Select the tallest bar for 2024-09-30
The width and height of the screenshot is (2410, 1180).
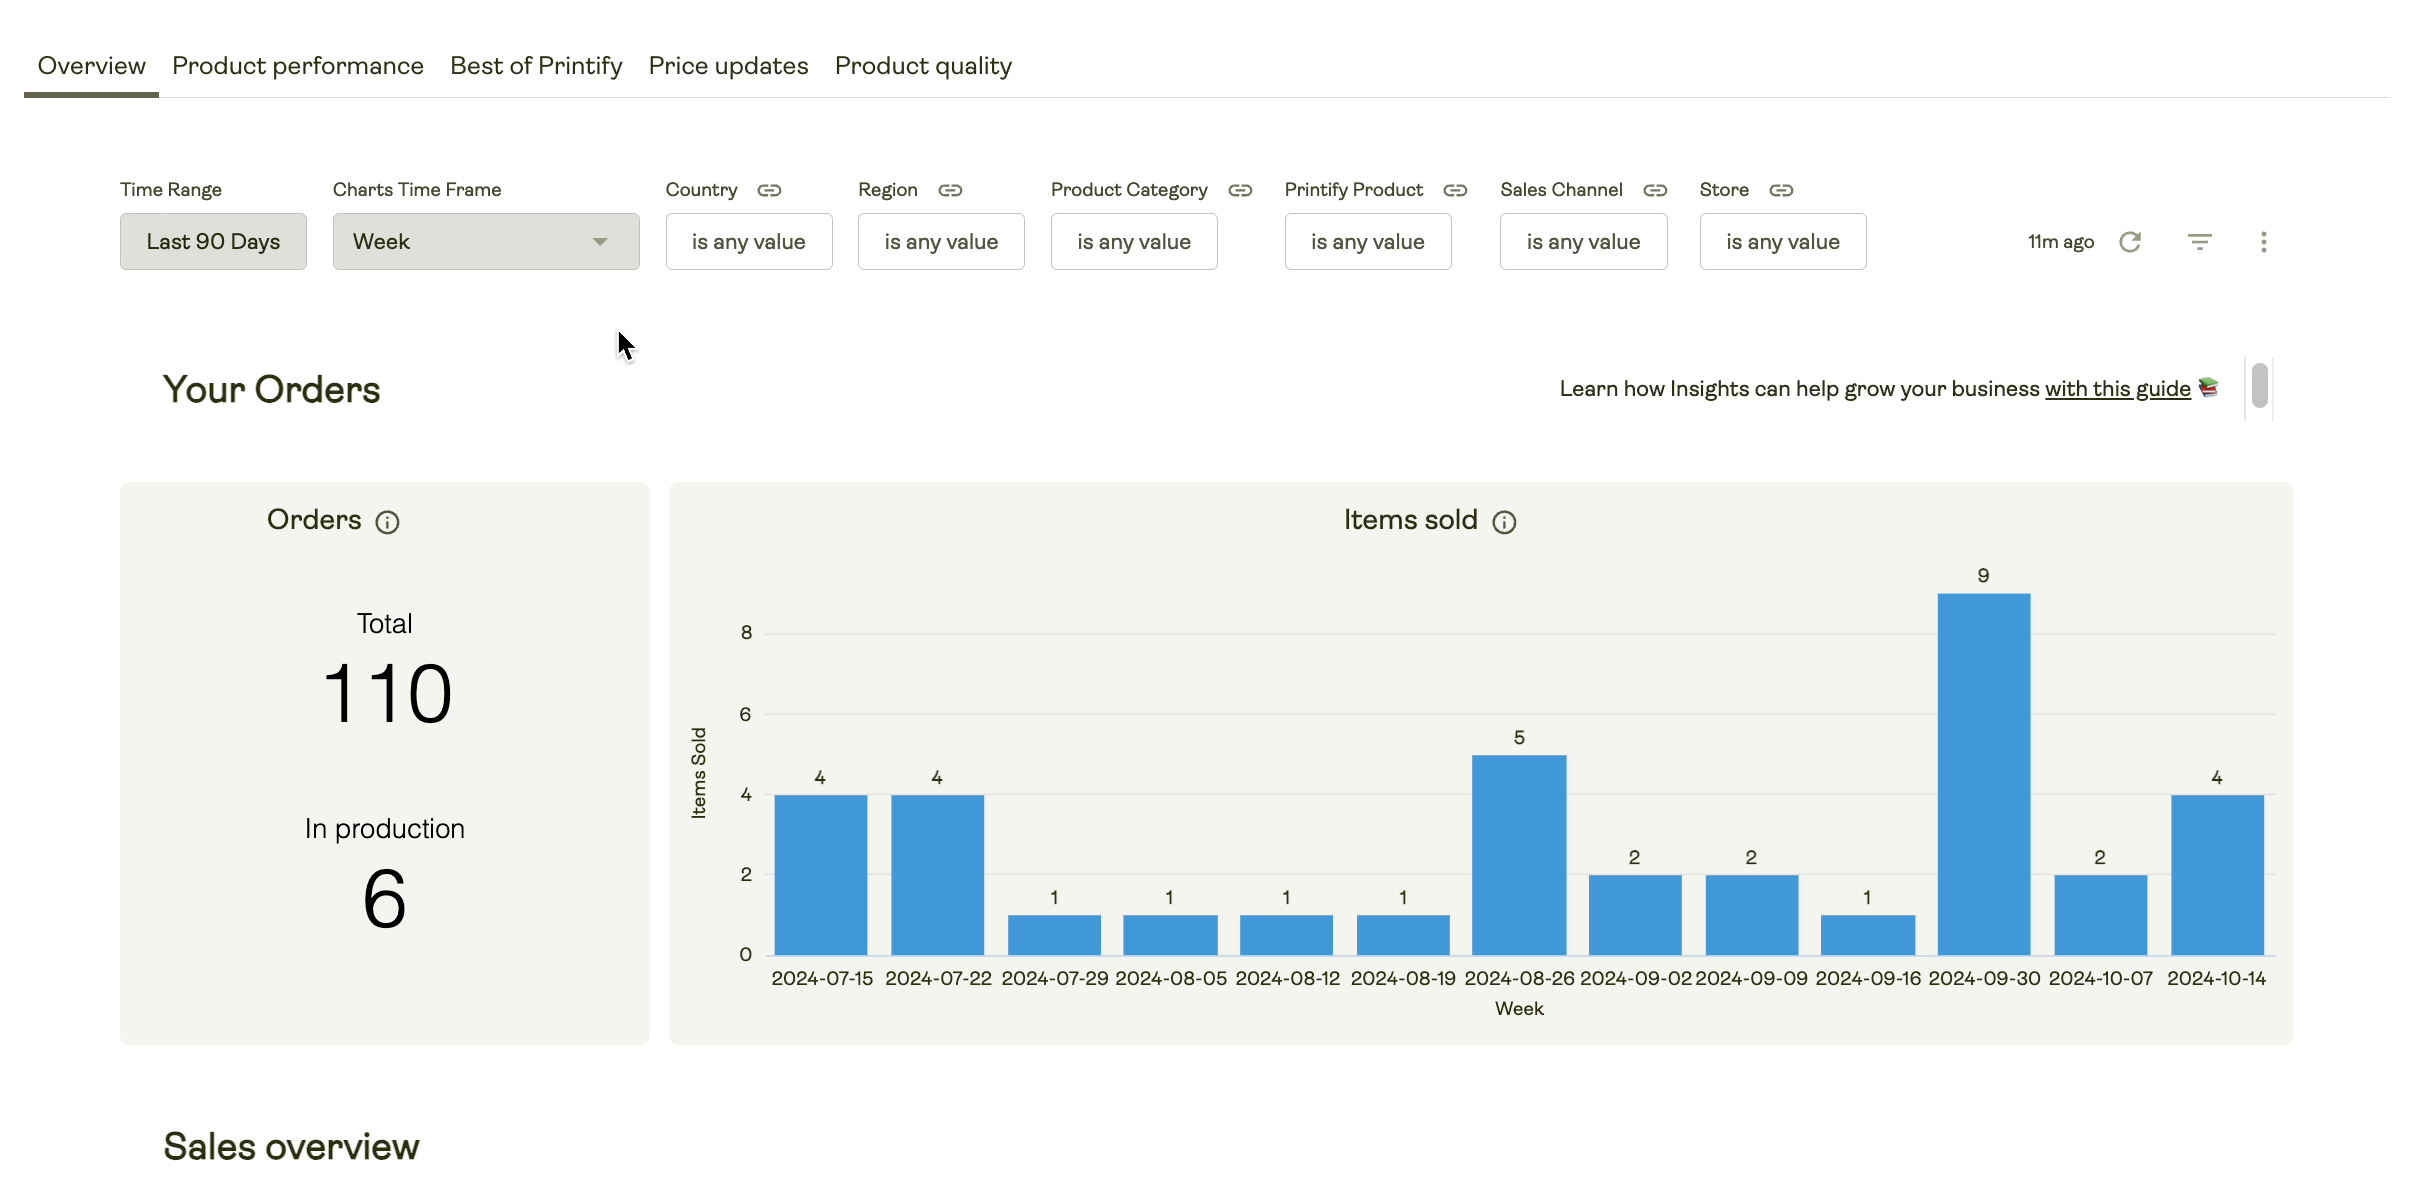coord(1983,770)
